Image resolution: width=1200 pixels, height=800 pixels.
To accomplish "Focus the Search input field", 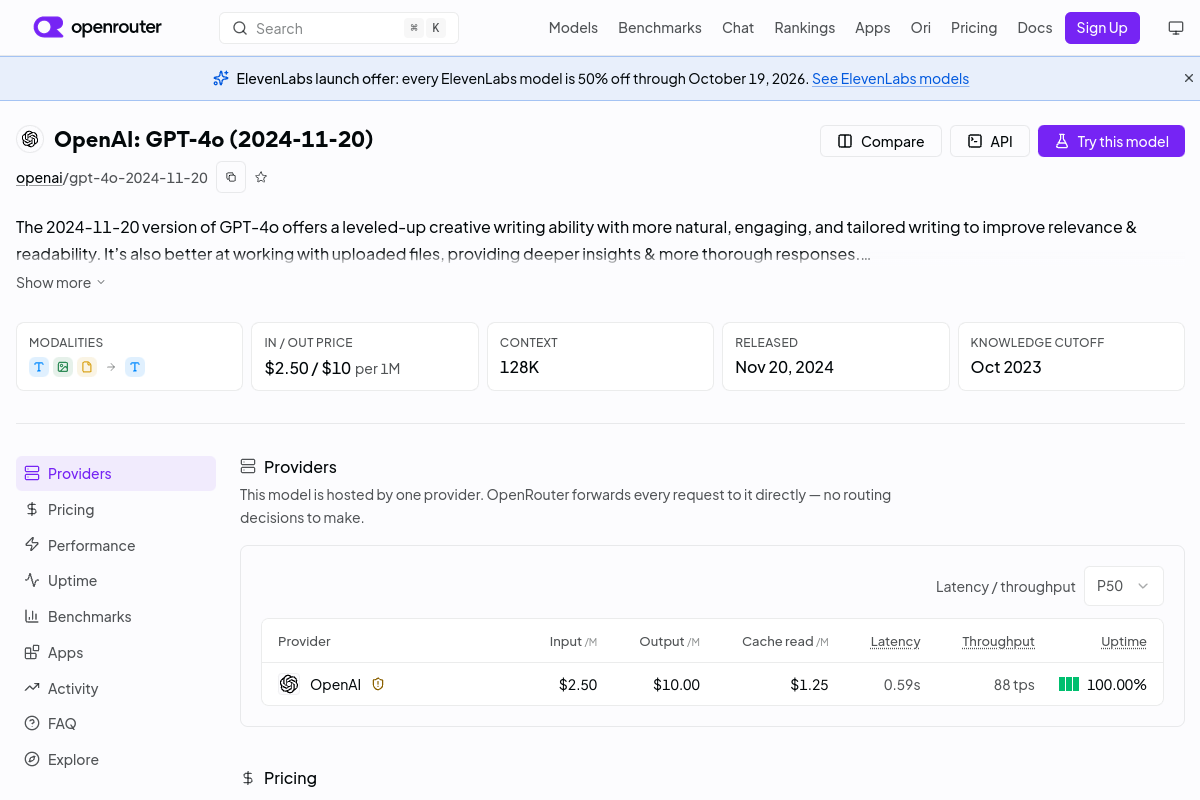I will [x=339, y=28].
